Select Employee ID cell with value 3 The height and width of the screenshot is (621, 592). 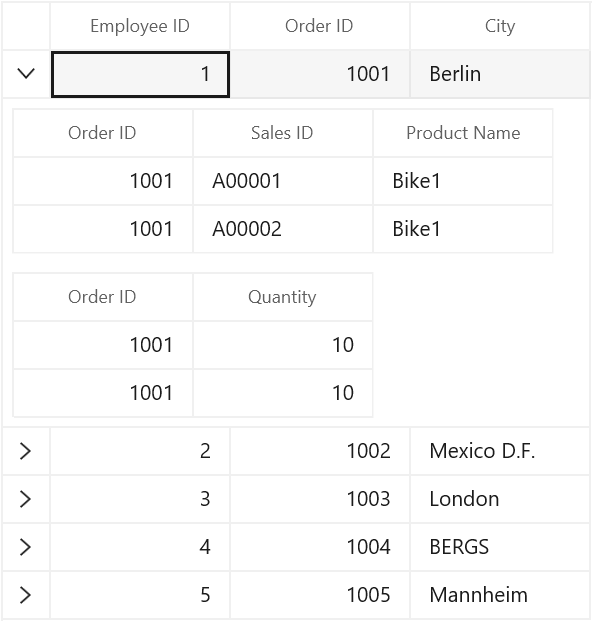point(140,499)
